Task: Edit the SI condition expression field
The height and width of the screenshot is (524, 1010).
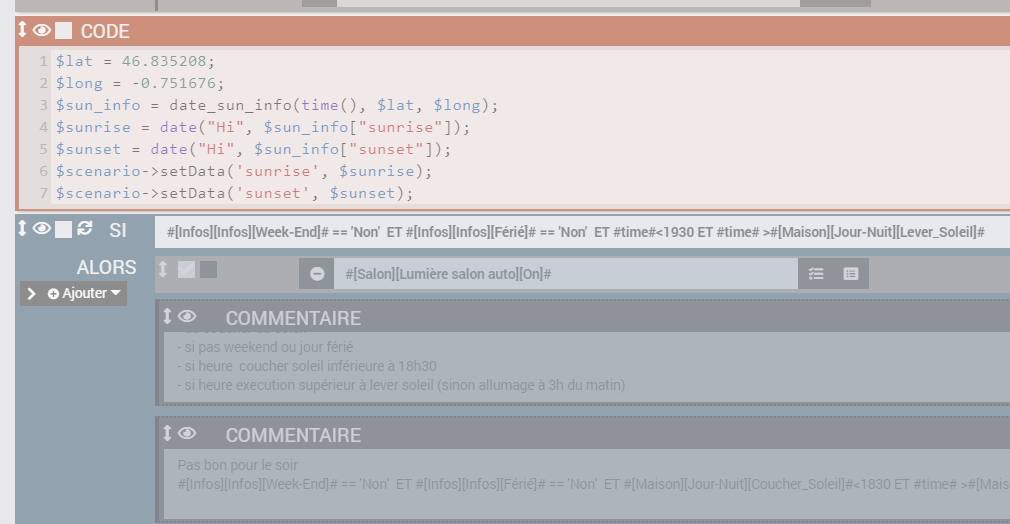Action: (x=582, y=232)
